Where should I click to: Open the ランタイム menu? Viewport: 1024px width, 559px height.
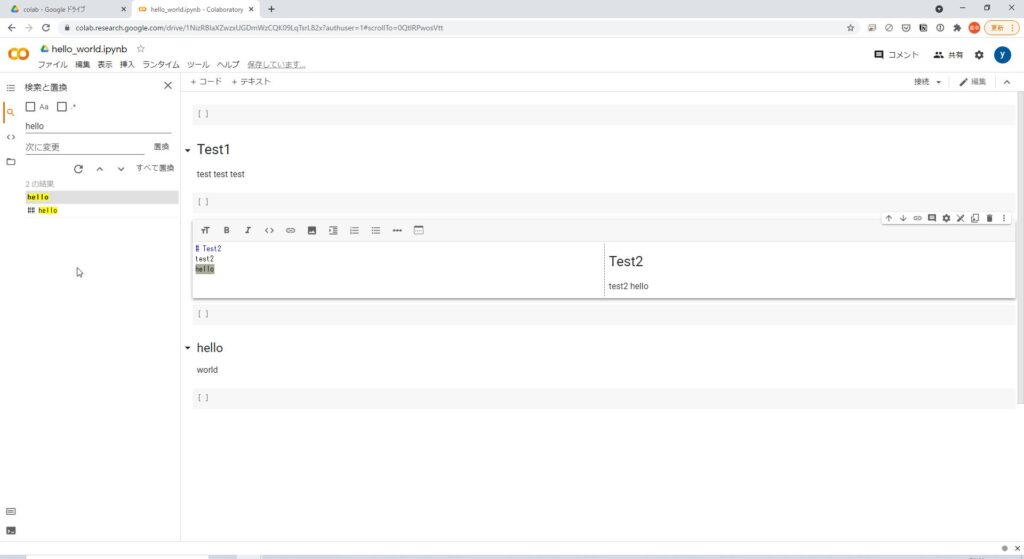click(x=161, y=65)
